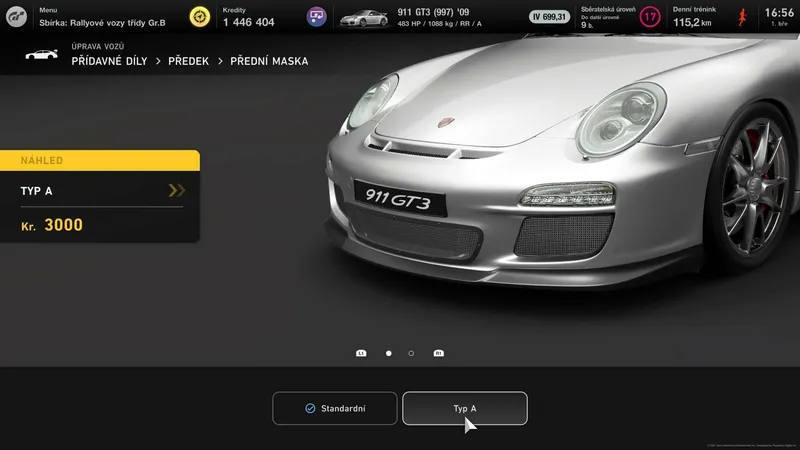Image resolution: width=800 pixels, height=450 pixels.
Task: Click the daily workout runner icon
Action: (x=742, y=17)
